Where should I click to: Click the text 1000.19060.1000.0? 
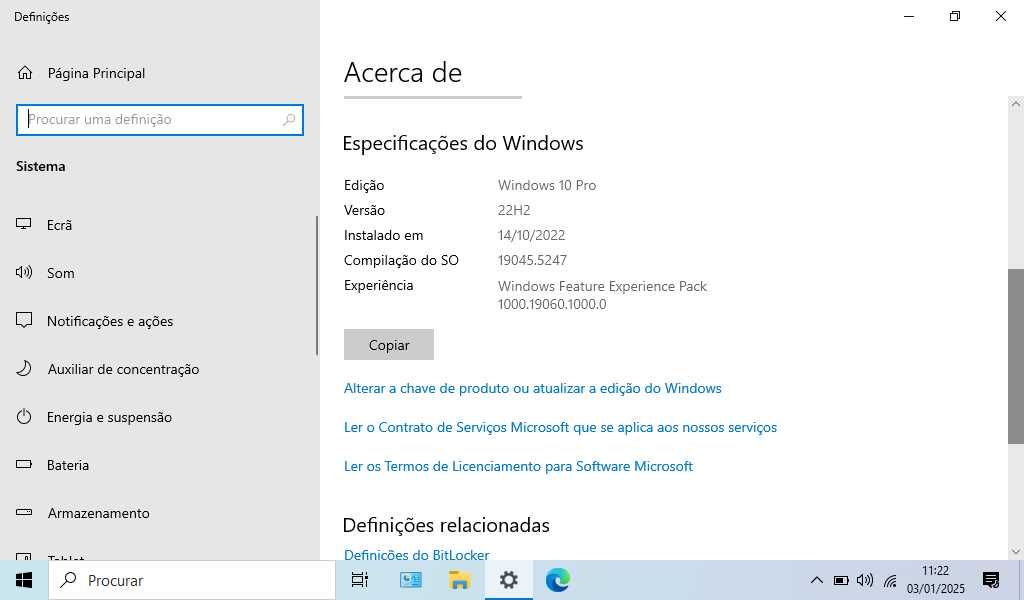point(552,304)
